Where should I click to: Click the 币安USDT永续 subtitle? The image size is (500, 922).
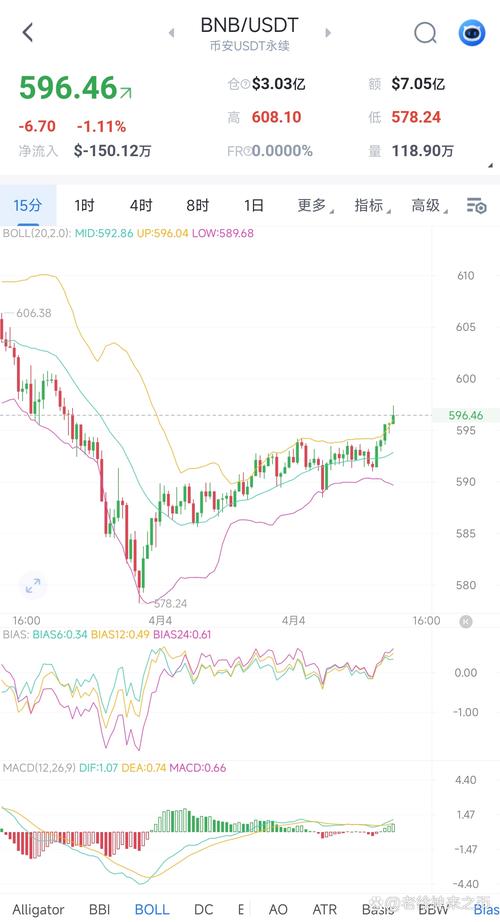(x=249, y=46)
